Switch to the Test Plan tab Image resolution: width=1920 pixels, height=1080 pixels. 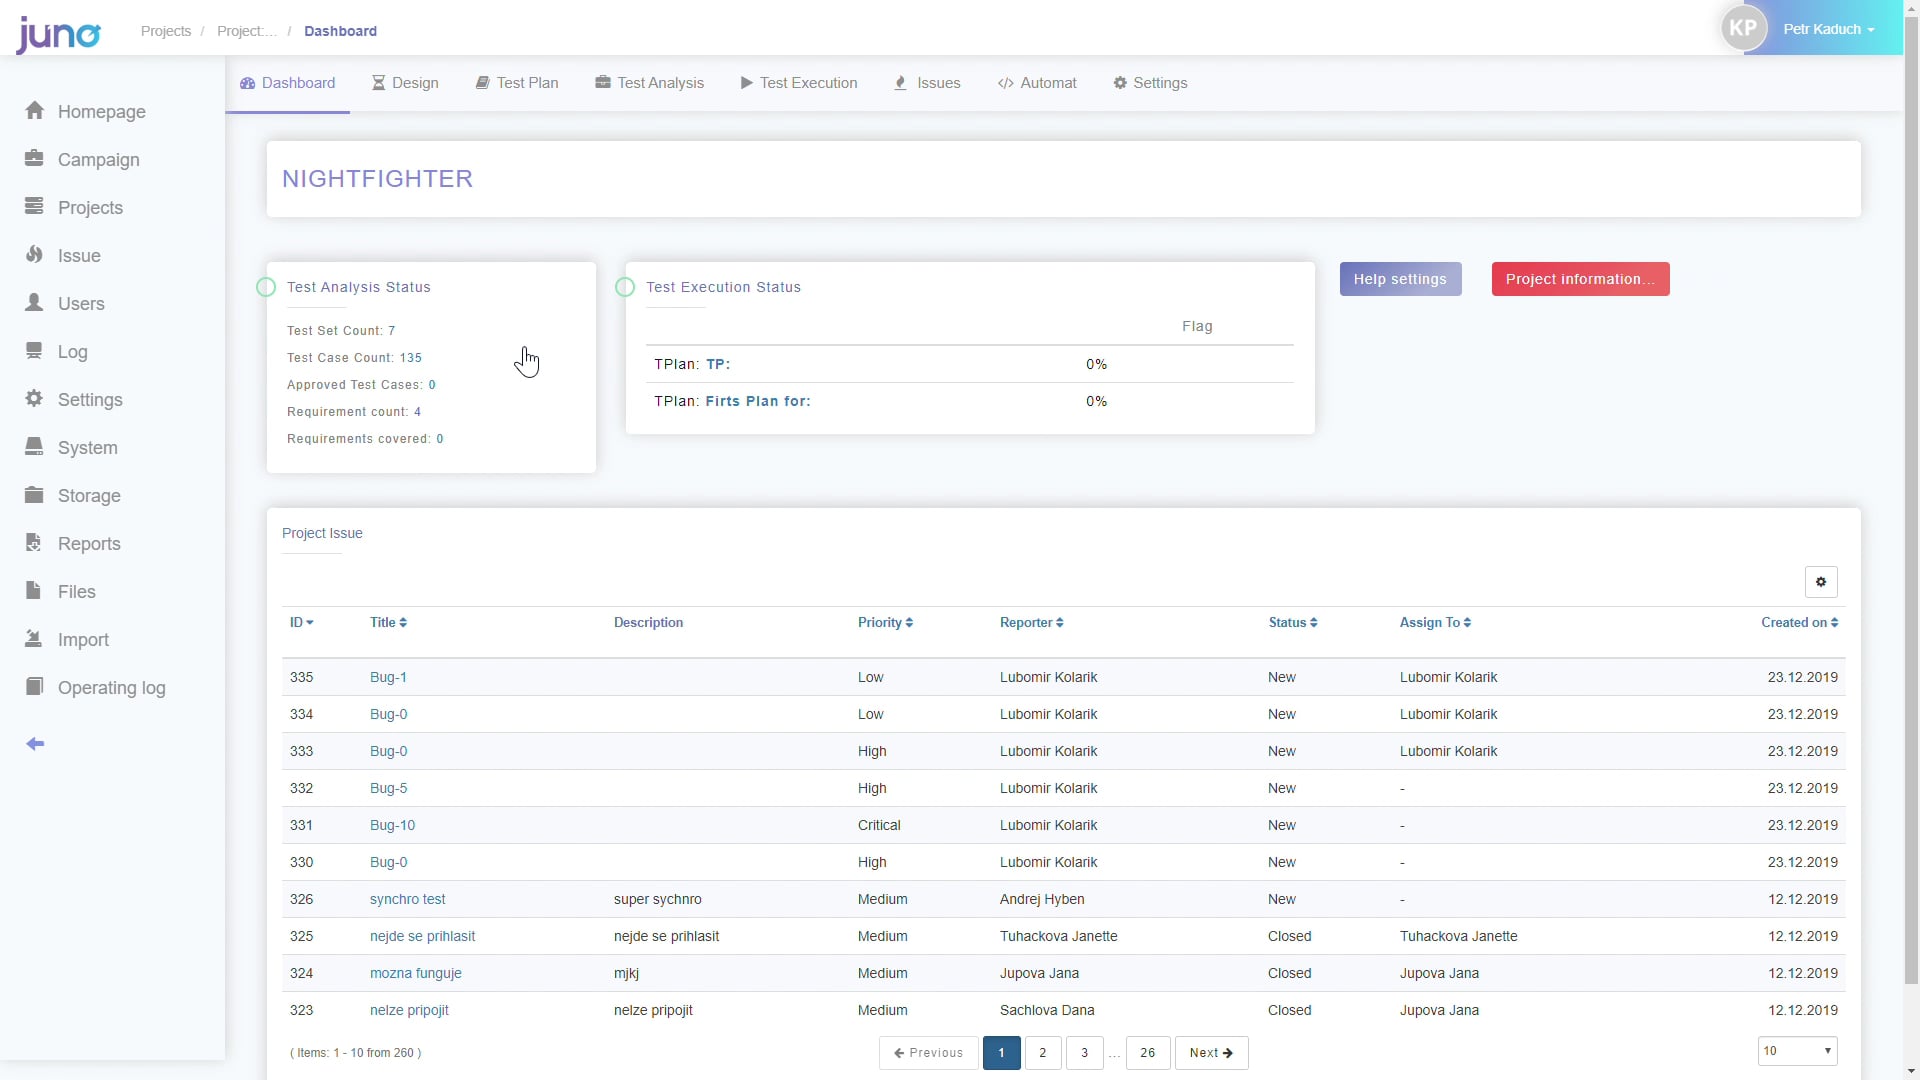[x=517, y=83]
